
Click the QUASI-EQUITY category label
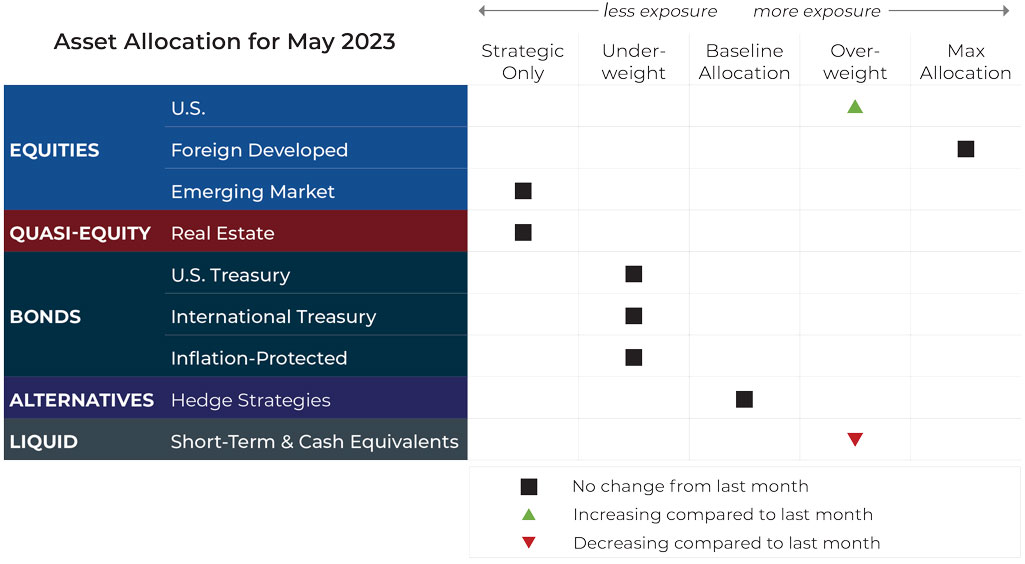pos(80,233)
